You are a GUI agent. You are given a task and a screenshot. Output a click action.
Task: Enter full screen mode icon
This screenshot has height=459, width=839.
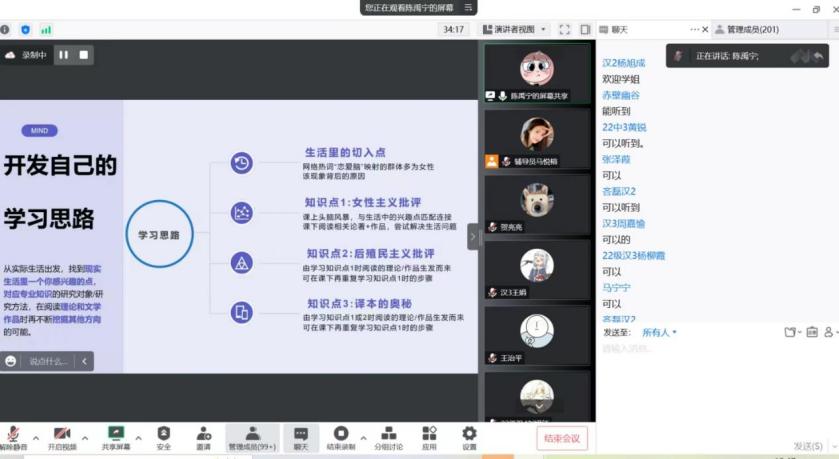[x=565, y=30]
